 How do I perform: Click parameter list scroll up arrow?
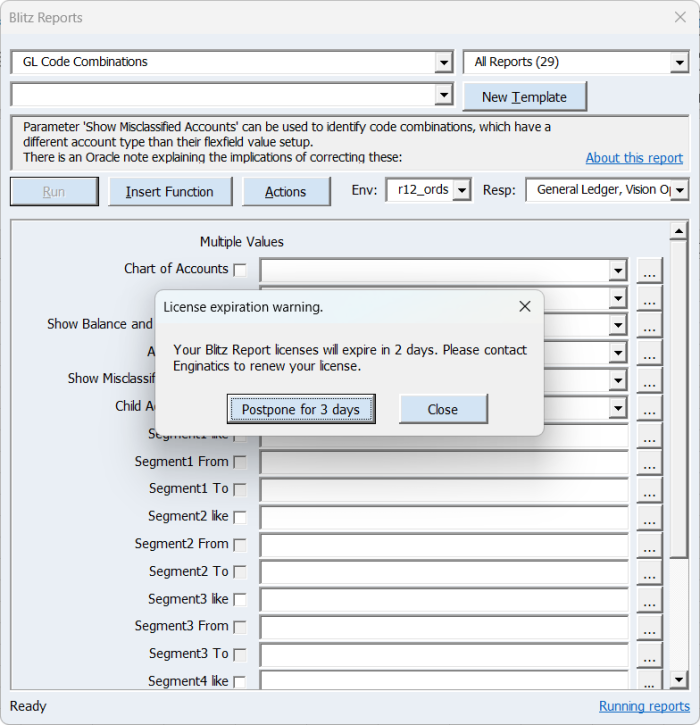[x=679, y=231]
